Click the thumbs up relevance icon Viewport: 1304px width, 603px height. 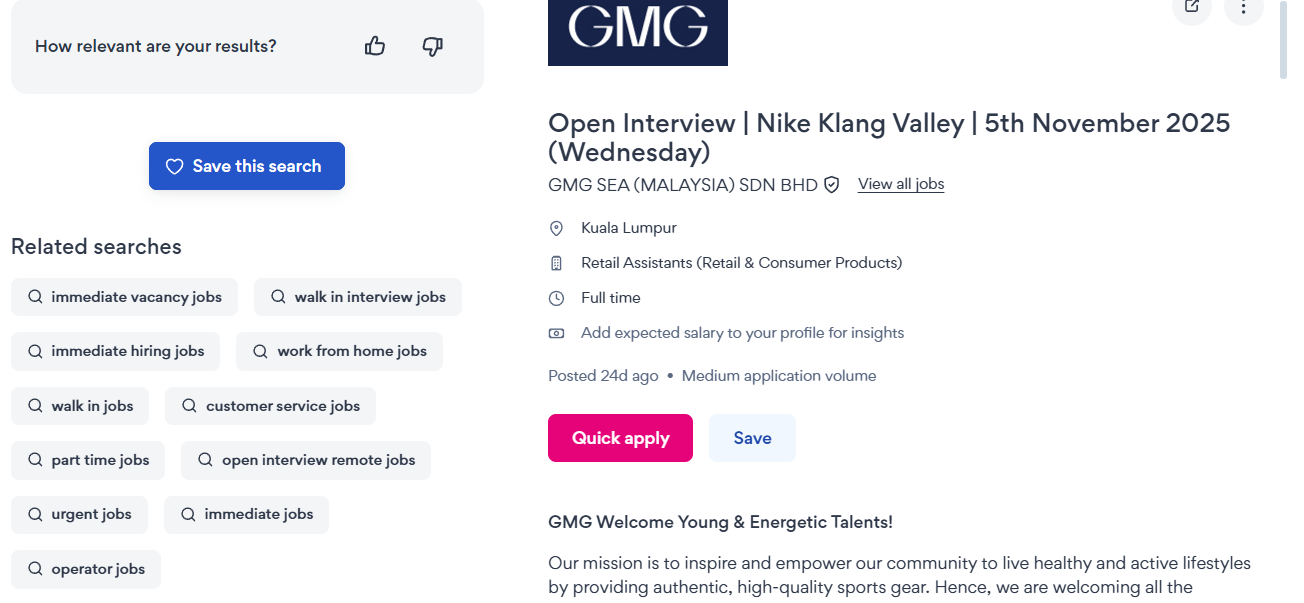pos(375,46)
